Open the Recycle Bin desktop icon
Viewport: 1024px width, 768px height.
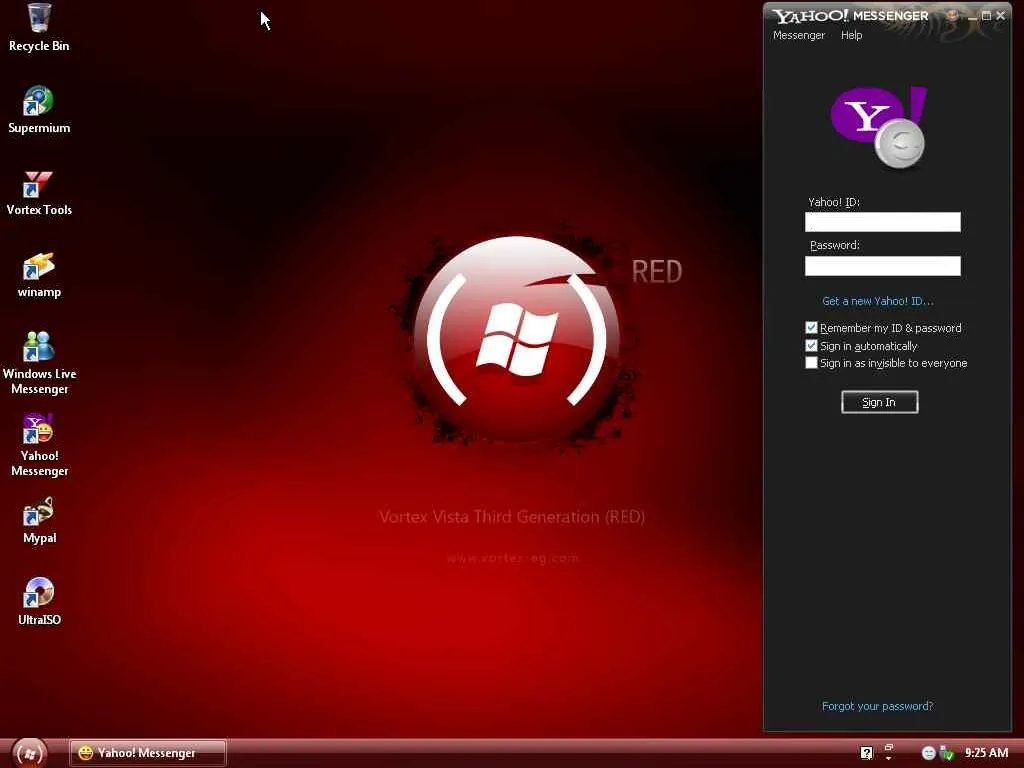(x=39, y=27)
